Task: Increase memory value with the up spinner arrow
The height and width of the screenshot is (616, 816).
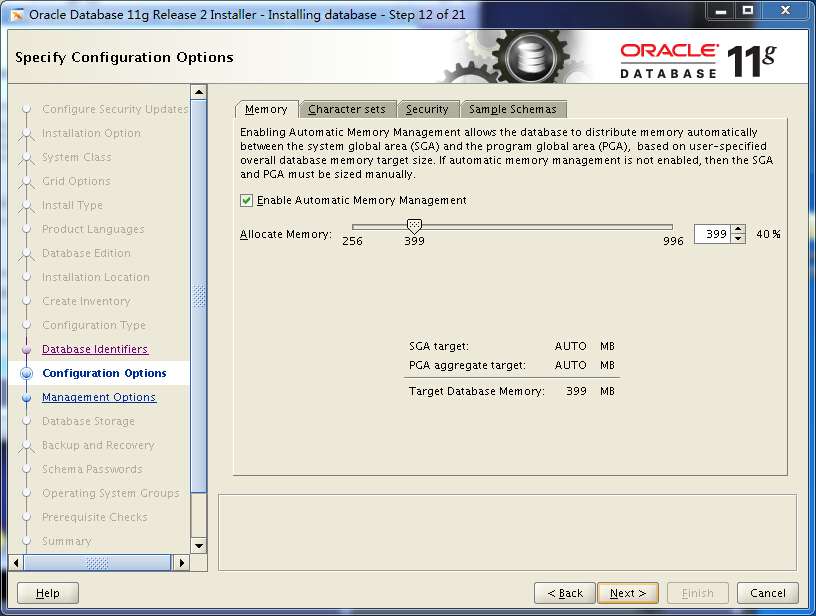Action: pyautogui.click(x=737, y=229)
